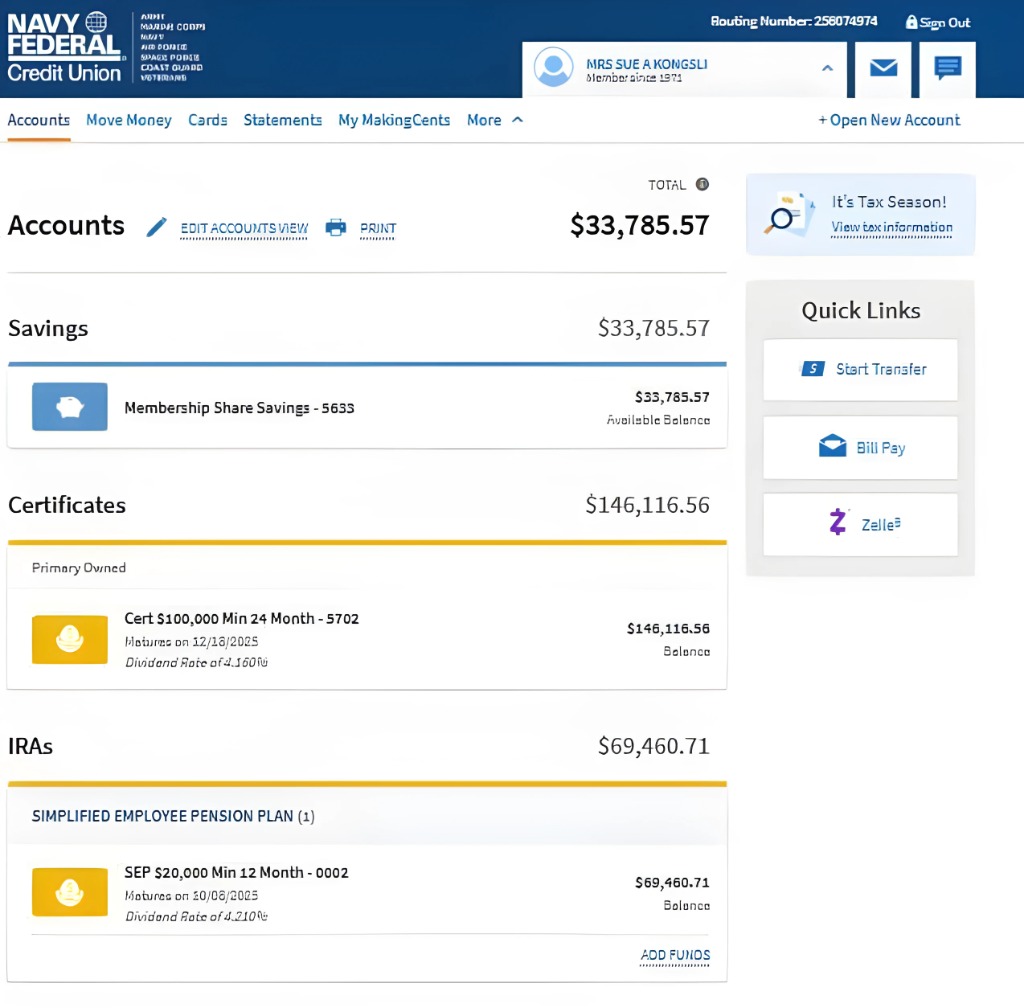Click the Sign Out lock icon
The height and width of the screenshot is (1008, 1024).
click(x=911, y=22)
